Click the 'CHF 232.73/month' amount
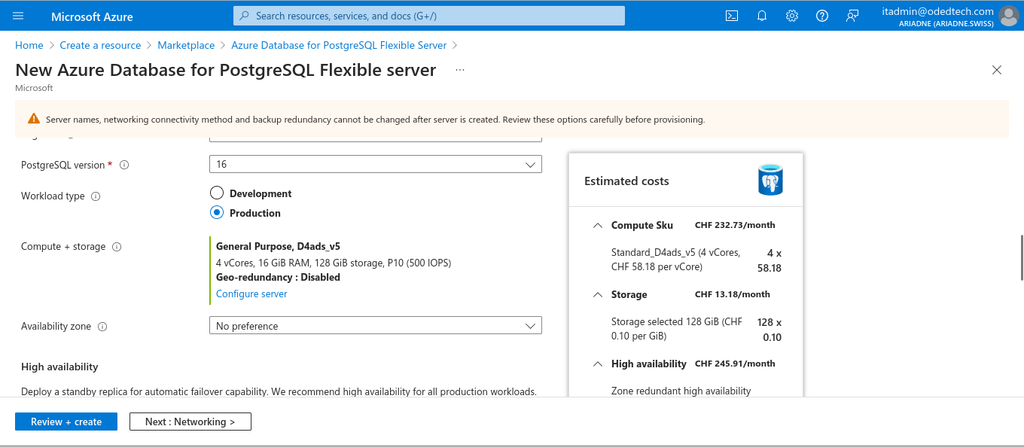The width and height of the screenshot is (1024, 447). 735,225
